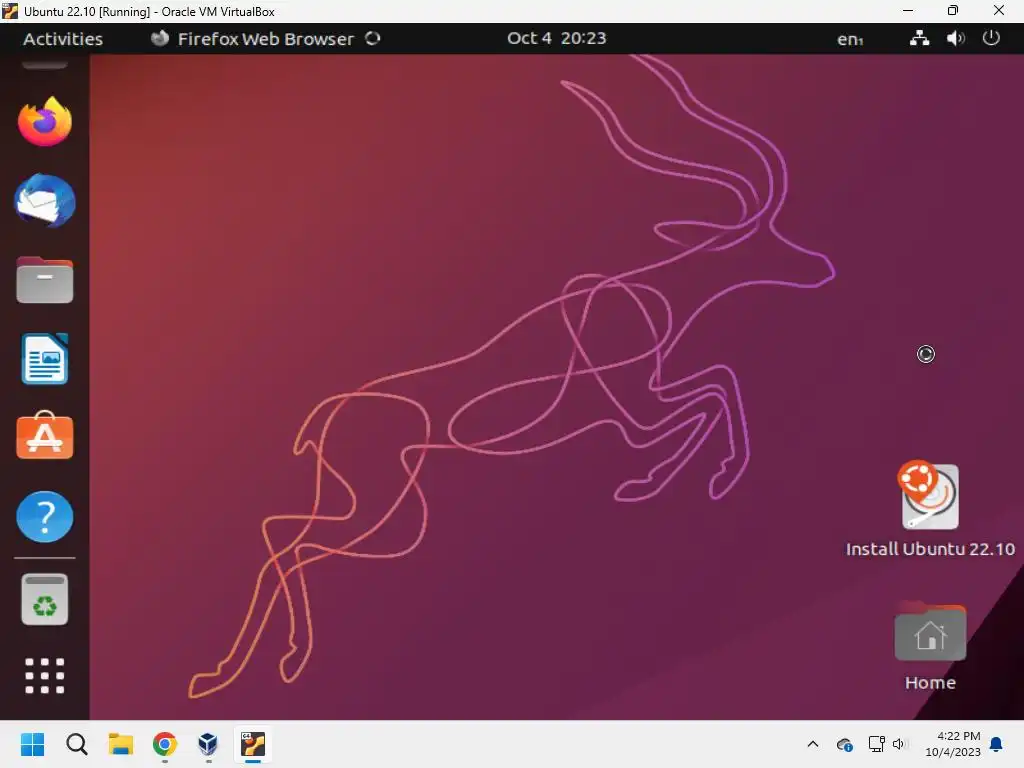Screen dimensions: 1024x768
Task: Open Firefox from the Ubuntu dock
Action: [x=44, y=121]
